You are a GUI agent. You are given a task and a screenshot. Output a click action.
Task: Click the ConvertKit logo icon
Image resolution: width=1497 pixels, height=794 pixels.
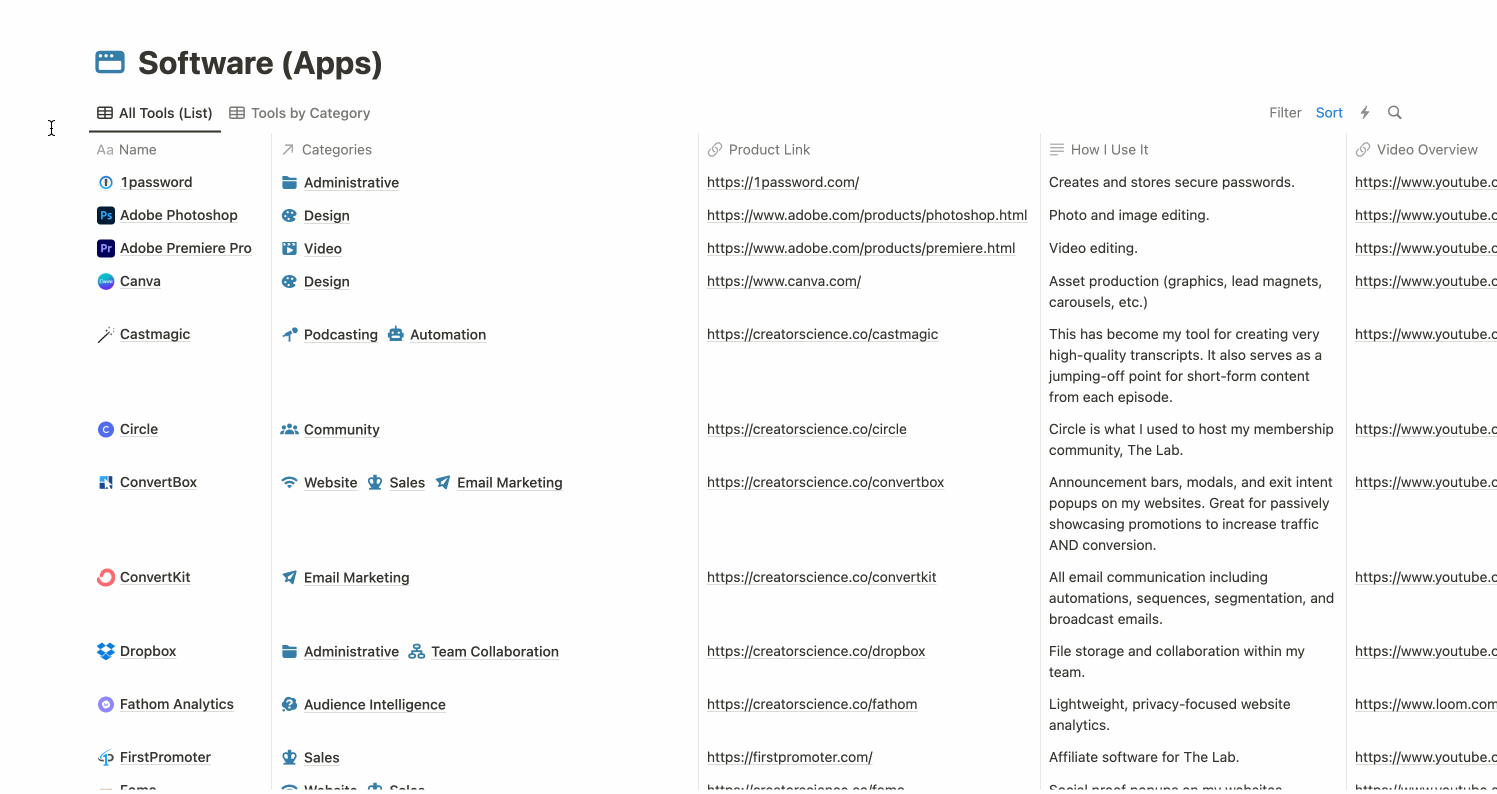pyautogui.click(x=105, y=577)
